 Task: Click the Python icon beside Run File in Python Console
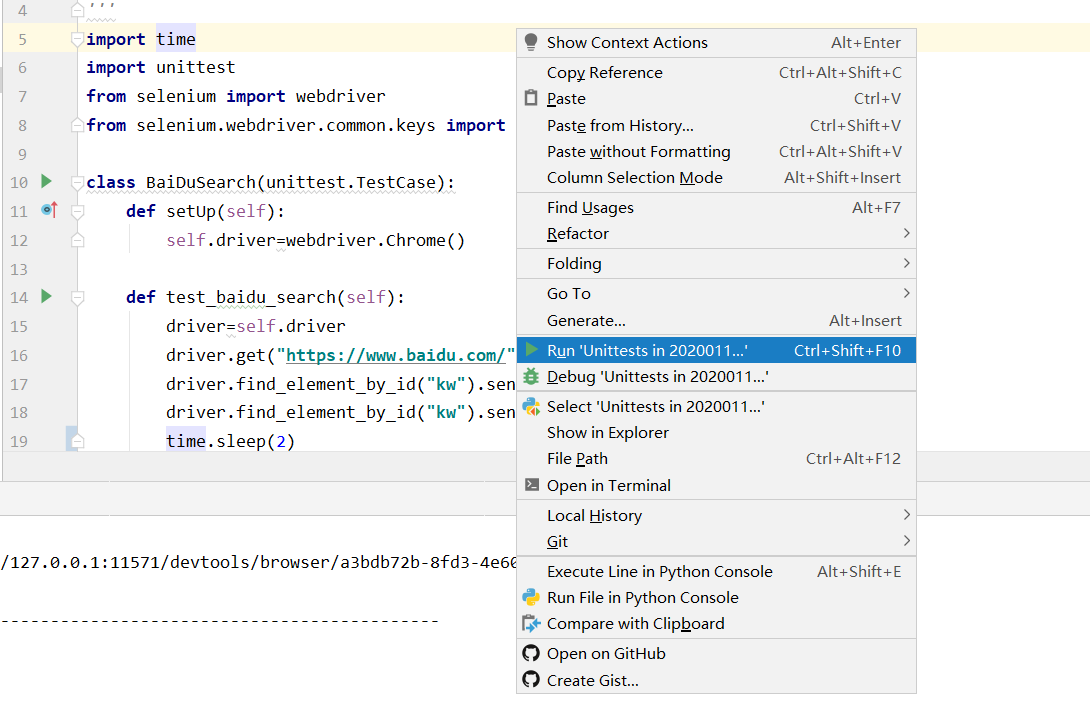click(531, 597)
